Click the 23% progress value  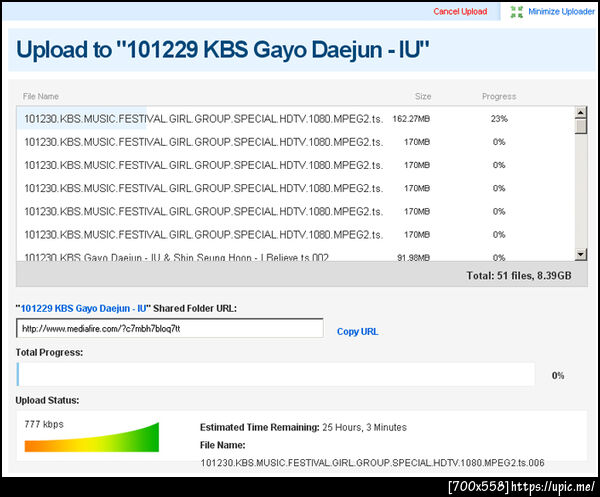pyautogui.click(x=499, y=119)
